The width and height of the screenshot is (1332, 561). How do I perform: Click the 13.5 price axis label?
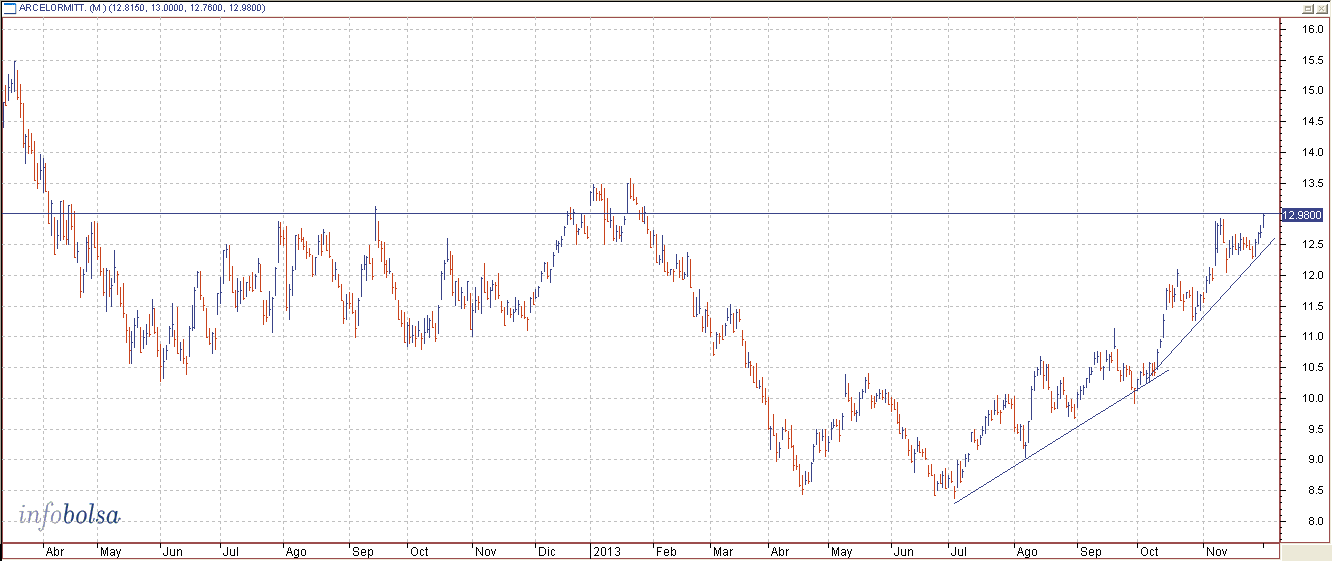[x=1312, y=183]
